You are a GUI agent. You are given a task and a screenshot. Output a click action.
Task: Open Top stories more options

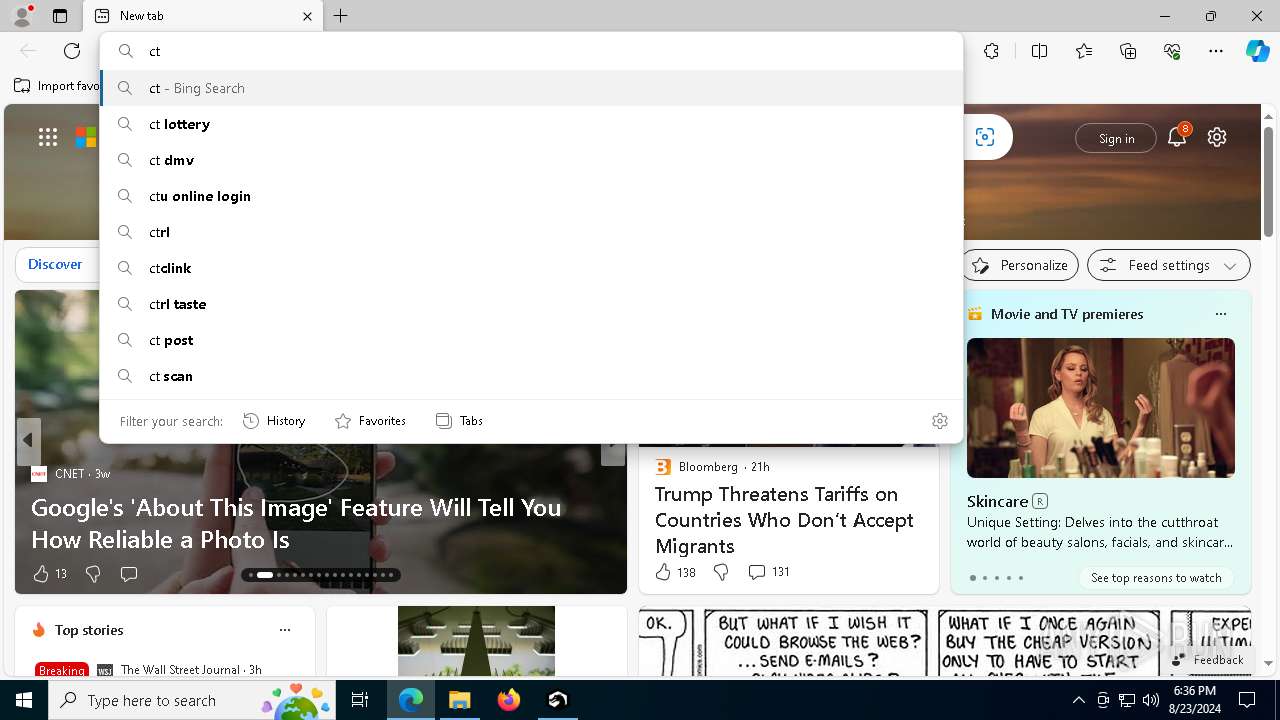tap(285, 630)
